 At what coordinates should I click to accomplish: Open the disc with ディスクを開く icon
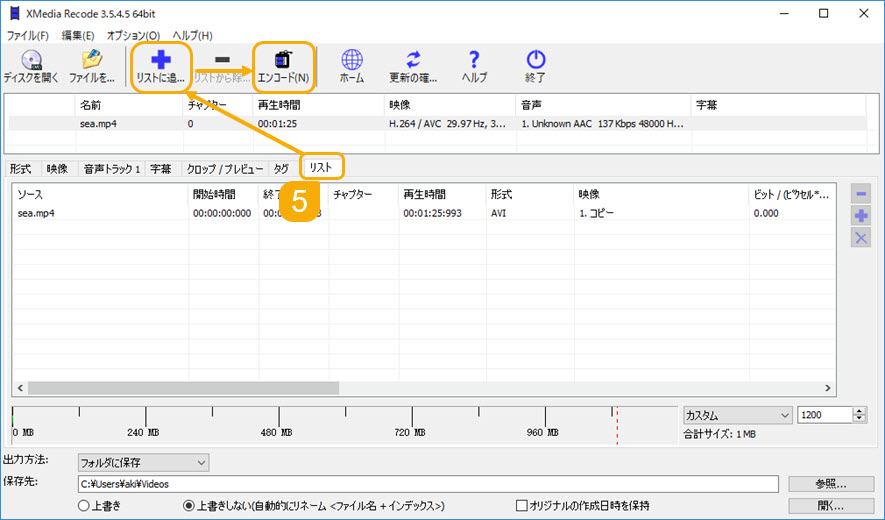[x=31, y=67]
